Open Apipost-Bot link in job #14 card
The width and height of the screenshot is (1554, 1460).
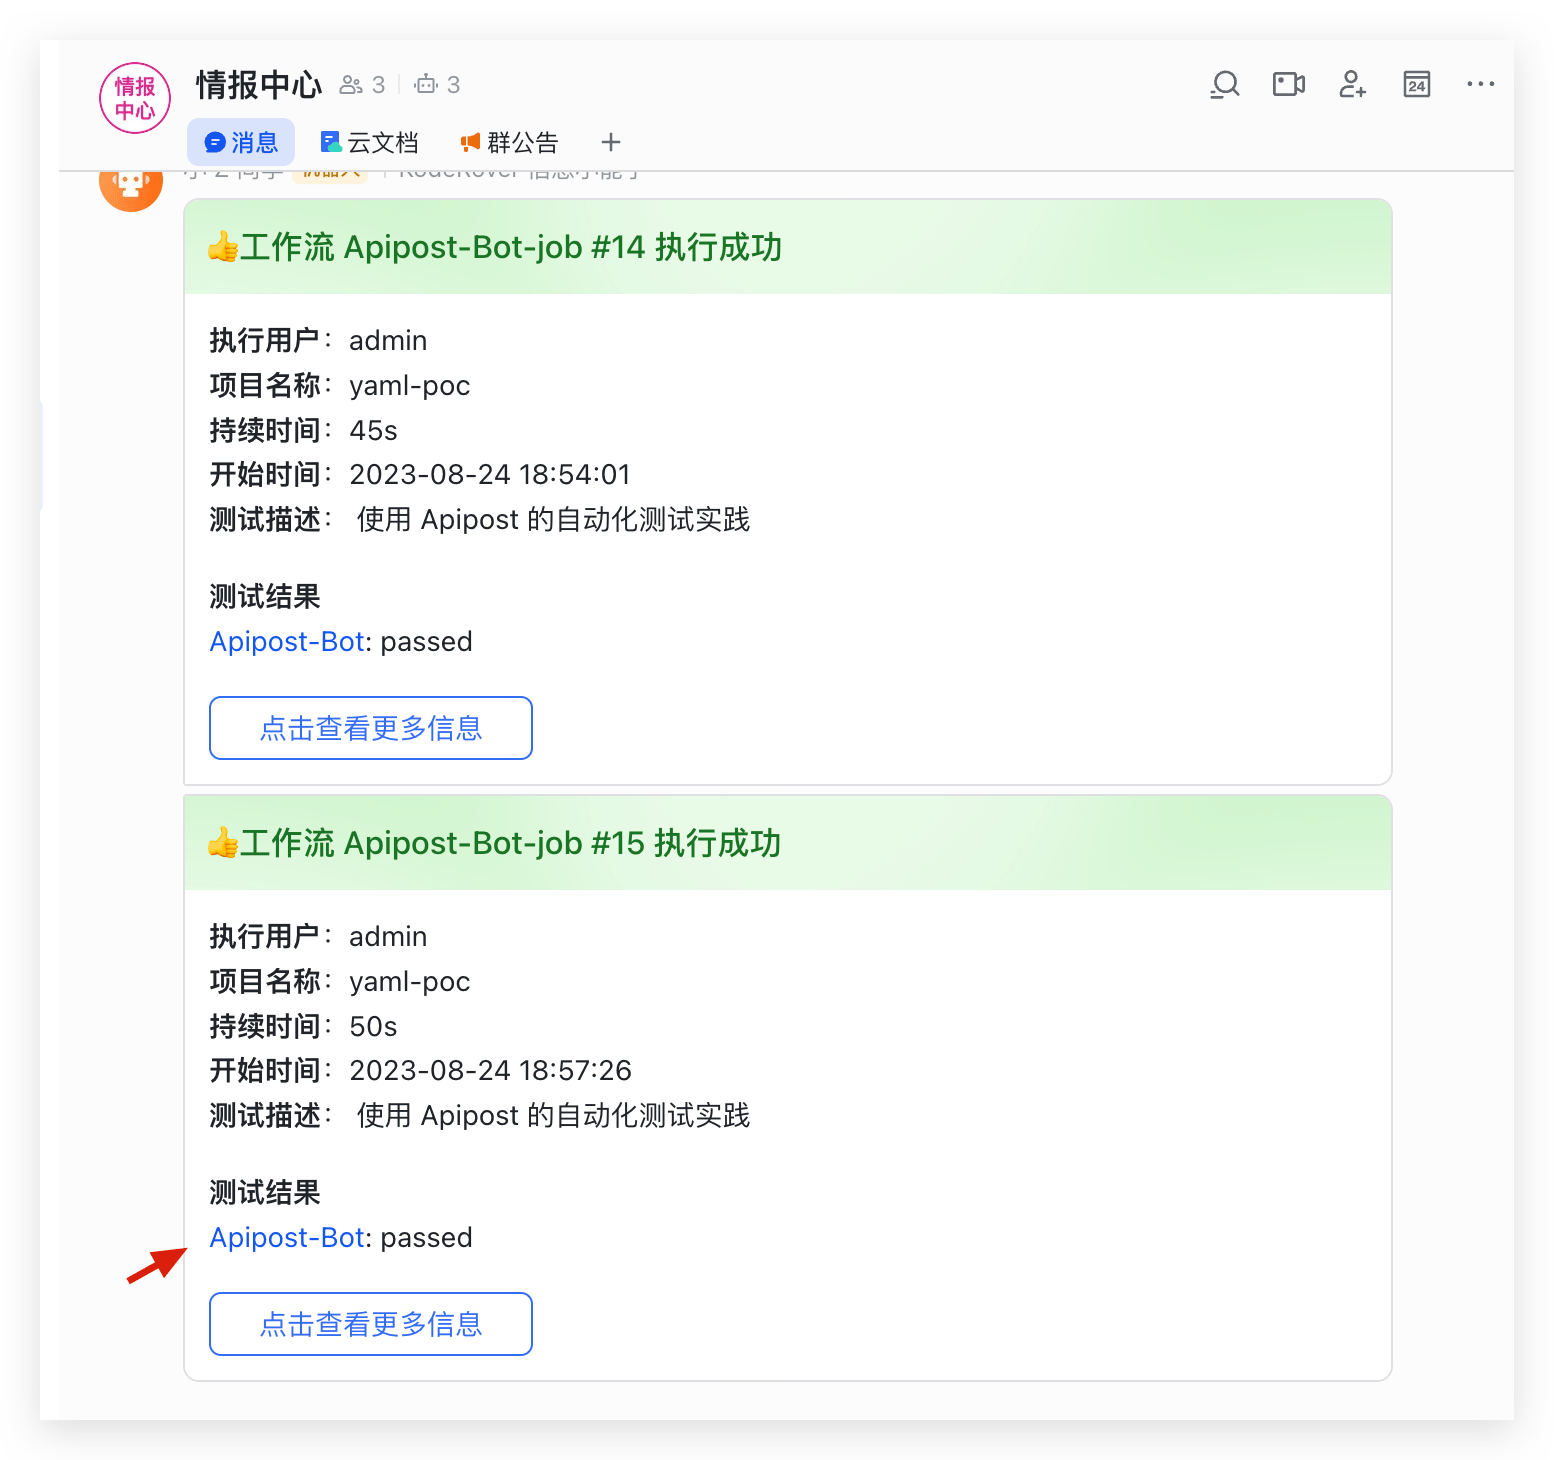coord(286,642)
